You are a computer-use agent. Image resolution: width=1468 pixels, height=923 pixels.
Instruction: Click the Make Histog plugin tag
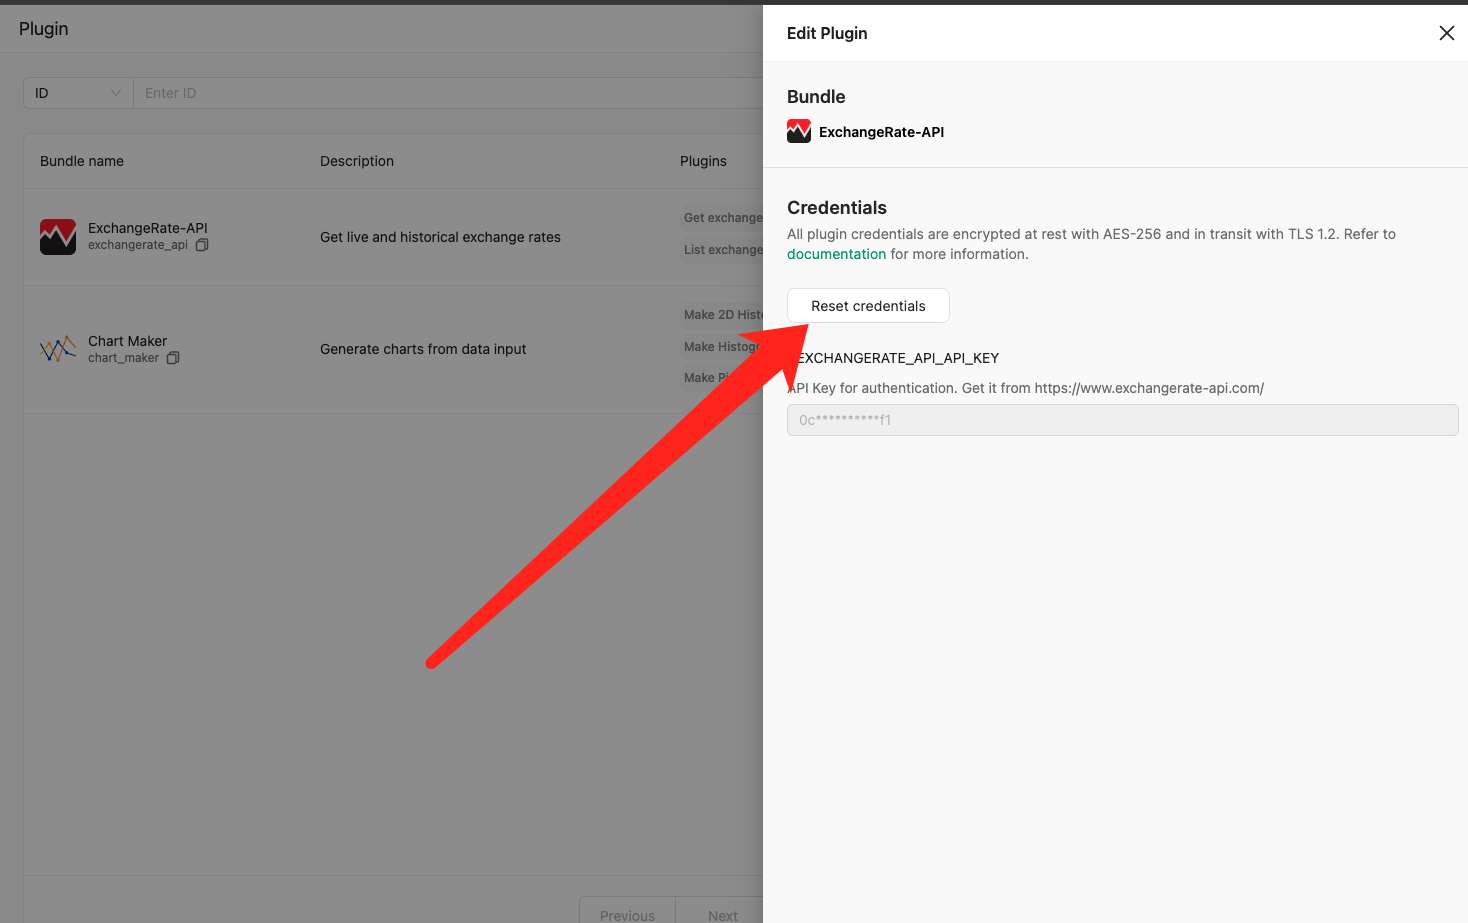pos(721,347)
